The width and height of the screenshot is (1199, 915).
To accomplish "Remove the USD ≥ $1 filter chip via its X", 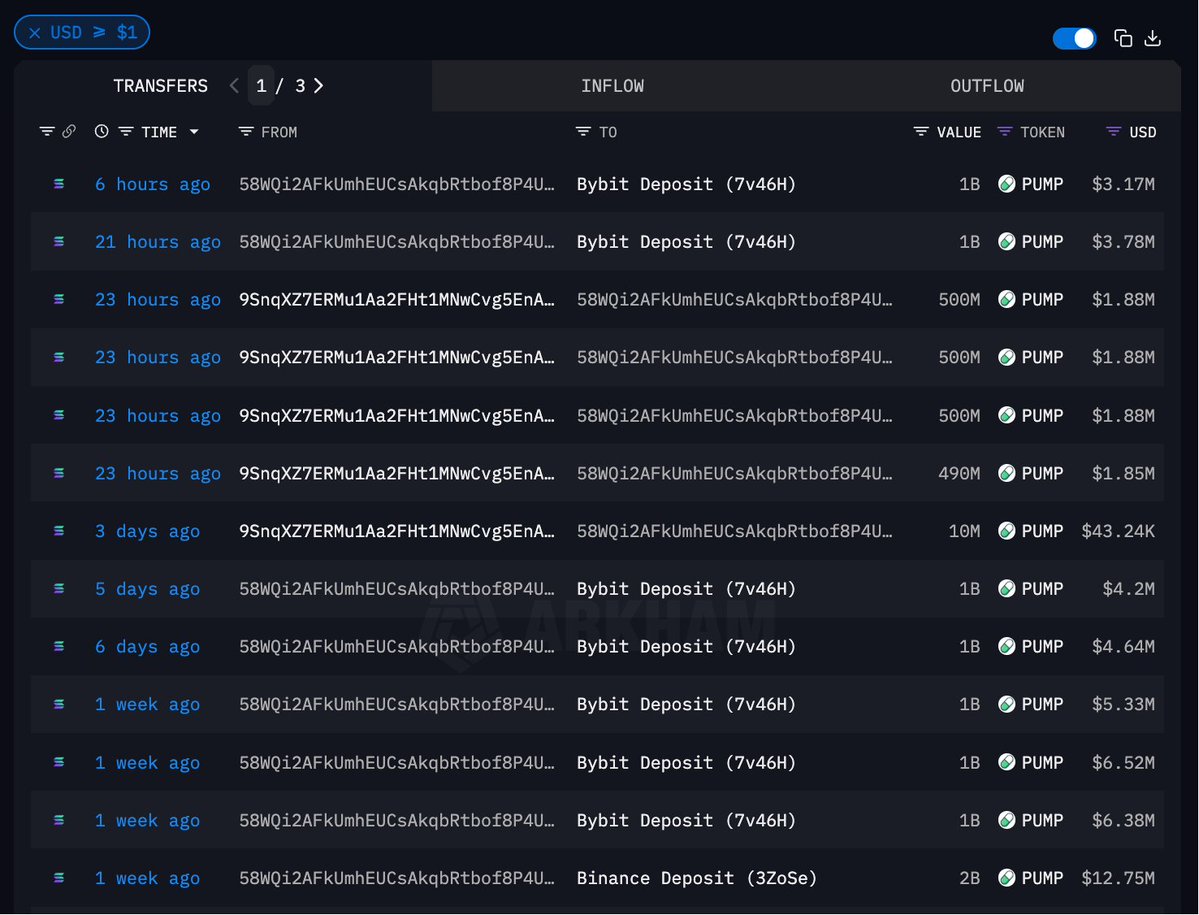I will tap(34, 33).
